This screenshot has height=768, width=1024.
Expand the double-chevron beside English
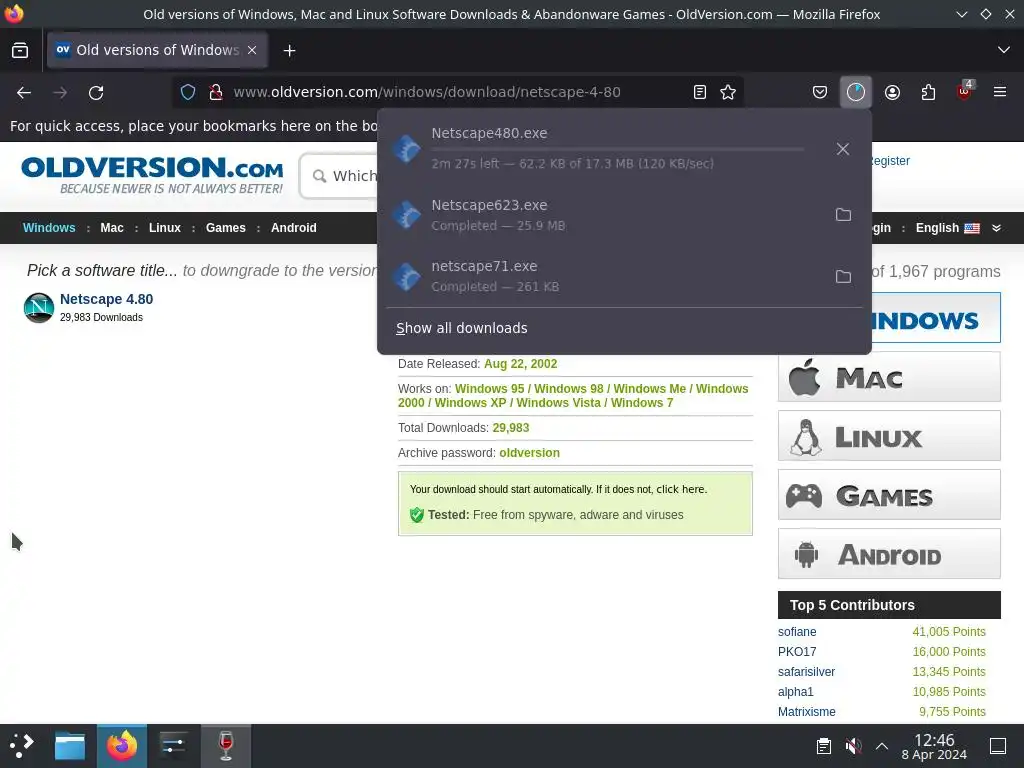(996, 228)
